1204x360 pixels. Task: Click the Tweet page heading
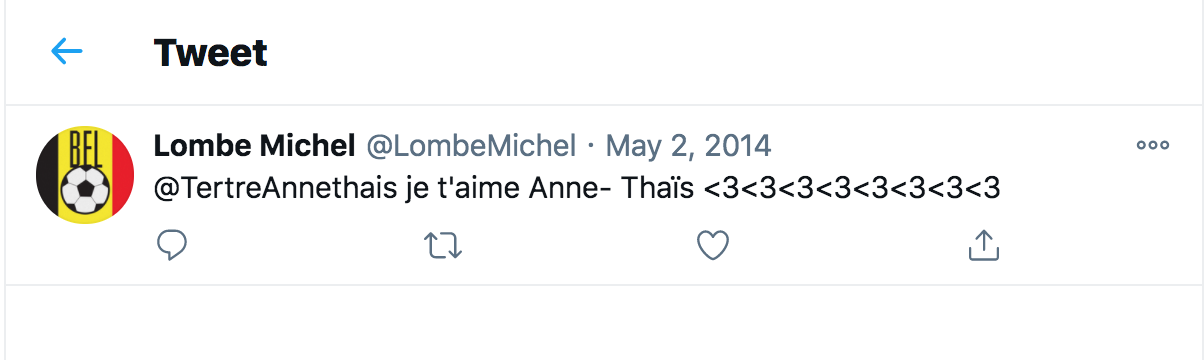211,52
